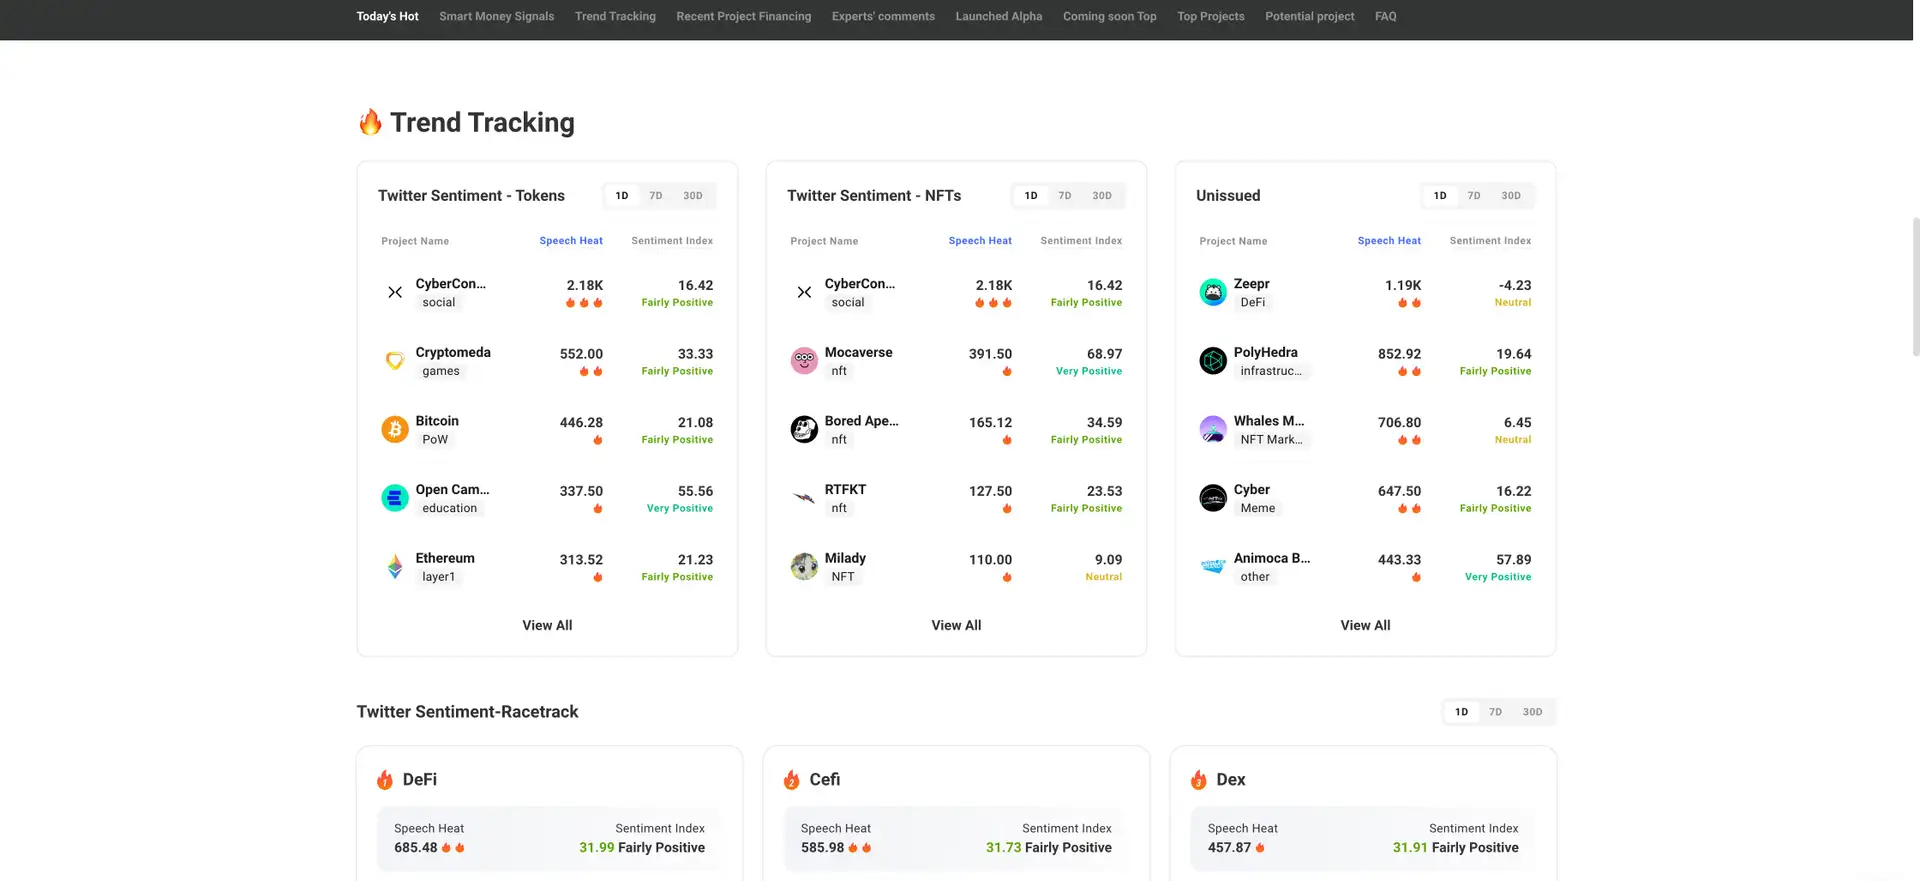The height and width of the screenshot is (881, 1920).
Task: Sort Unissued table by Sentiment Index
Action: (x=1490, y=241)
